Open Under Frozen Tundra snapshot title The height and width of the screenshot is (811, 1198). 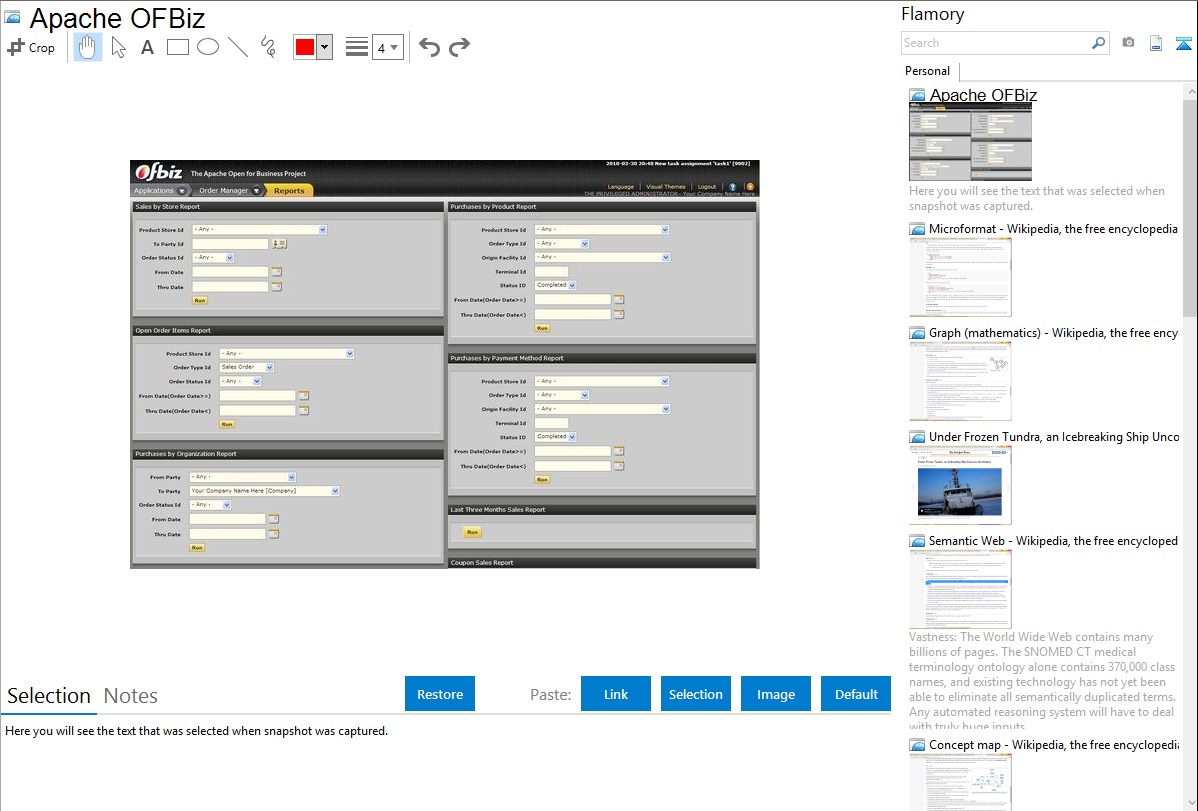tap(1054, 436)
